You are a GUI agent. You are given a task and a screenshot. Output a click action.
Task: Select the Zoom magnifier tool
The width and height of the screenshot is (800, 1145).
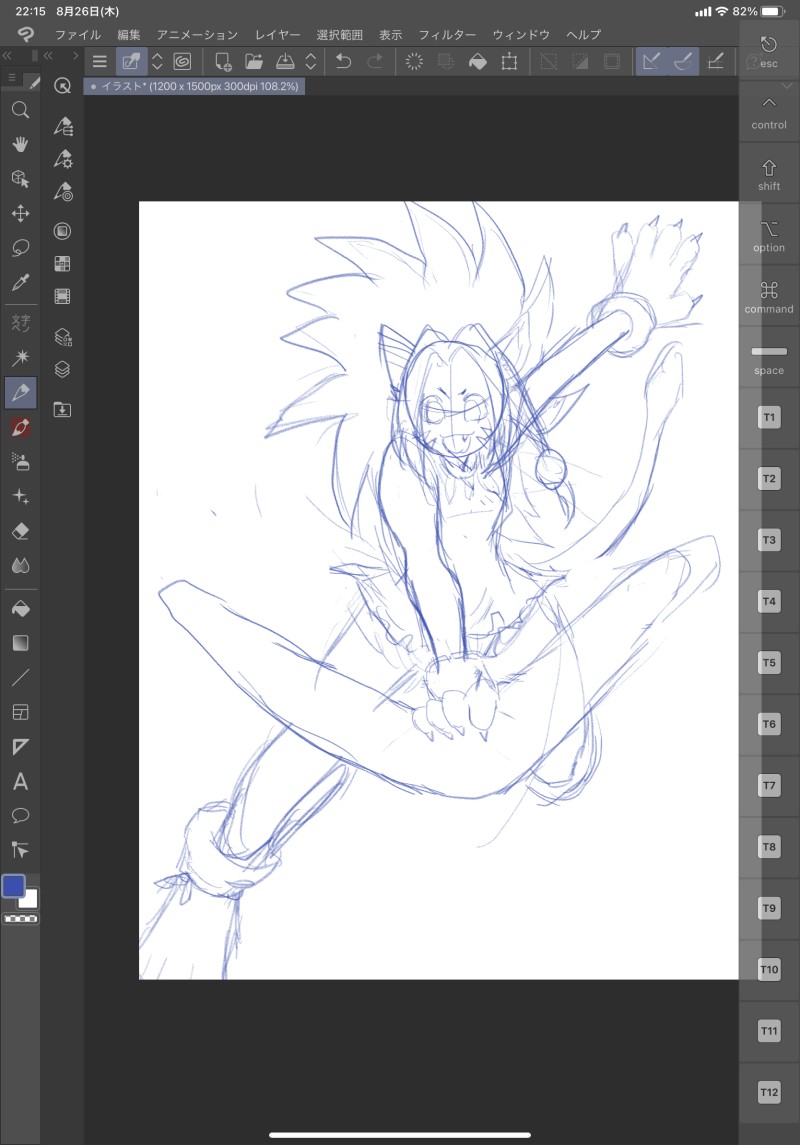coord(20,110)
